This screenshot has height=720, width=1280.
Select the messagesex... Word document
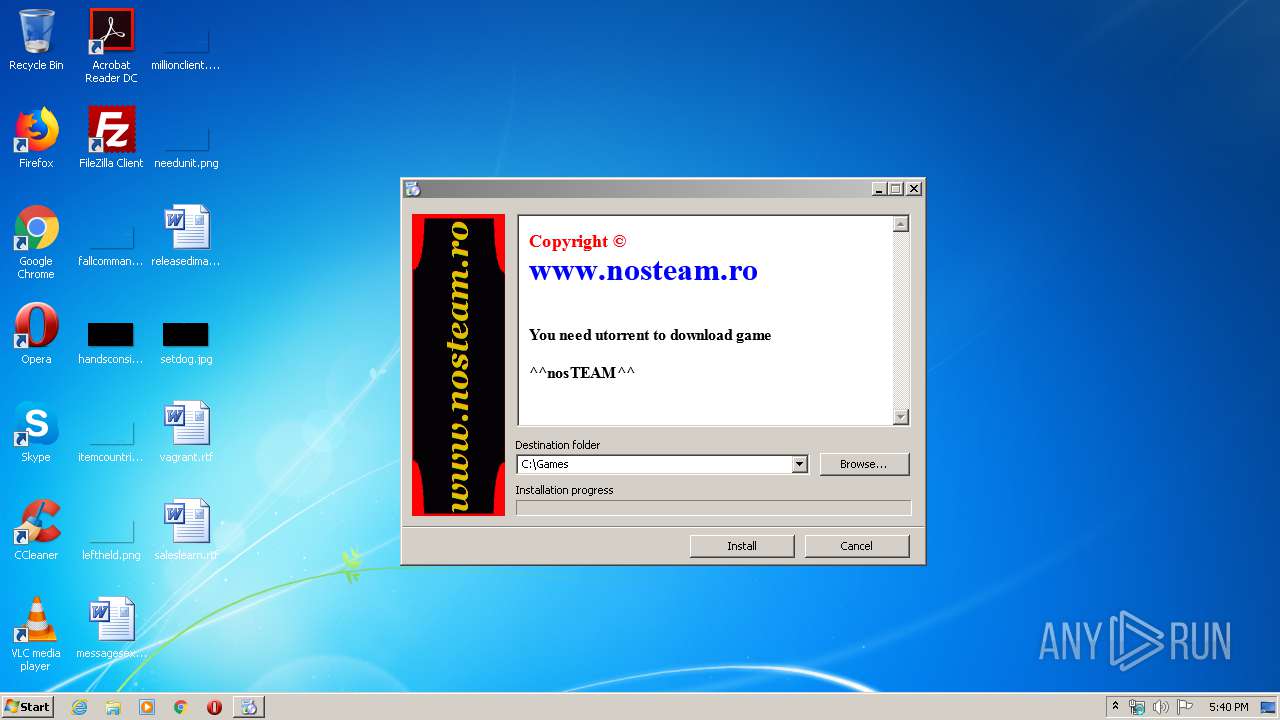click(x=111, y=628)
